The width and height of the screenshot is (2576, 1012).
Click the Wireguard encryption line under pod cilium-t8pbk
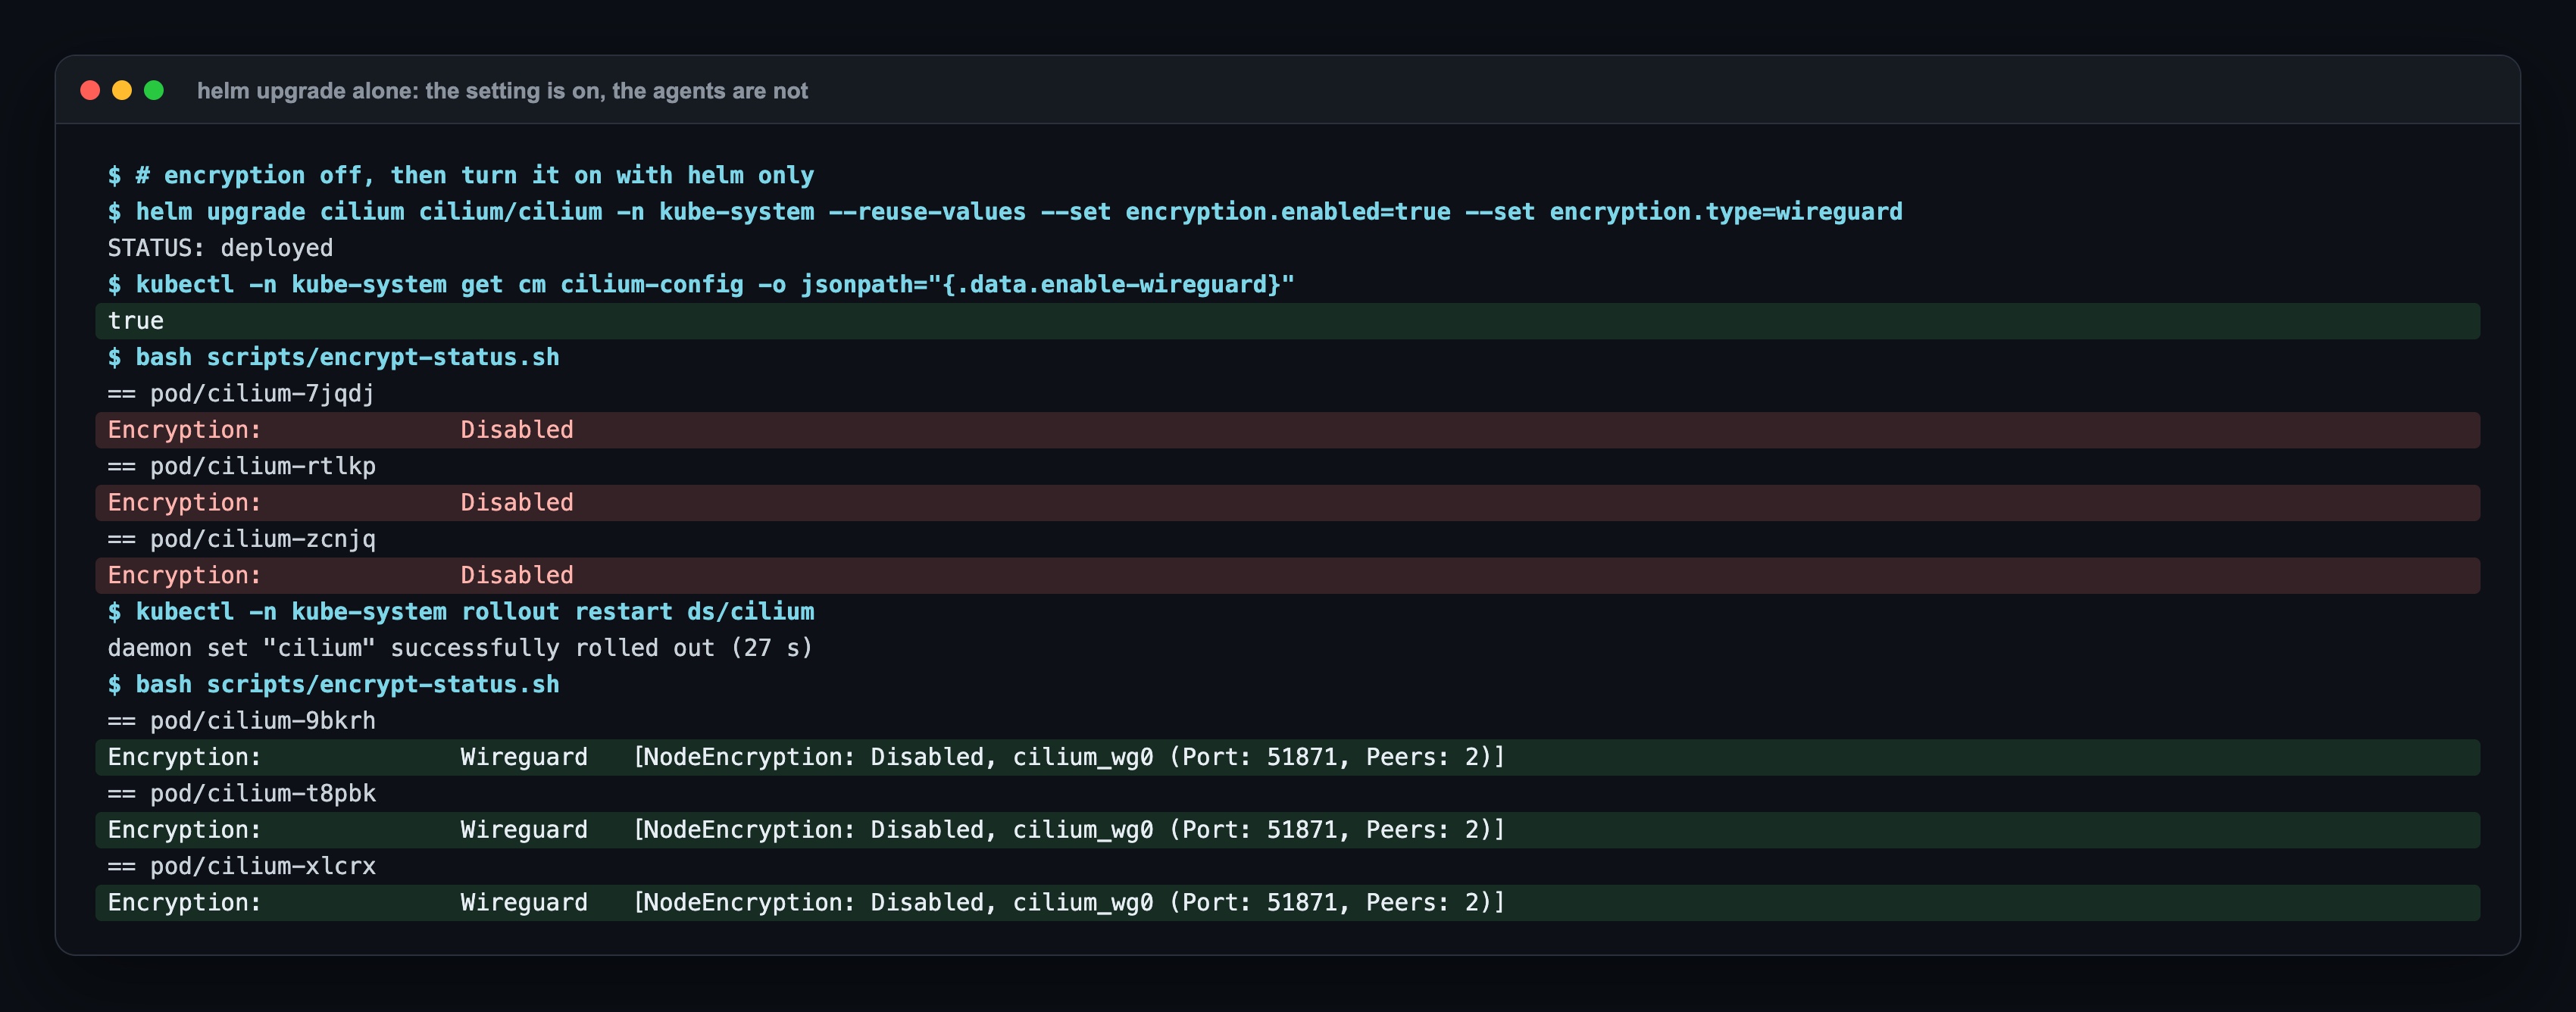(x=1288, y=830)
